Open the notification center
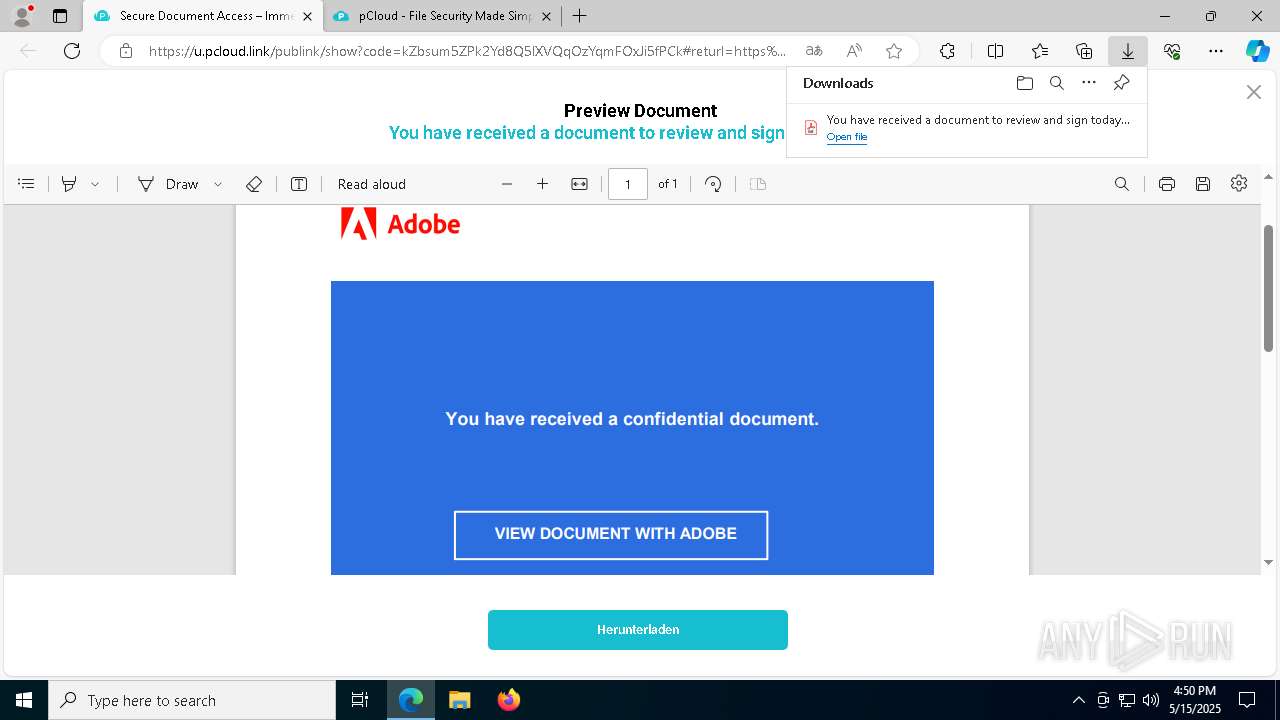The width and height of the screenshot is (1280, 720). point(1247,700)
